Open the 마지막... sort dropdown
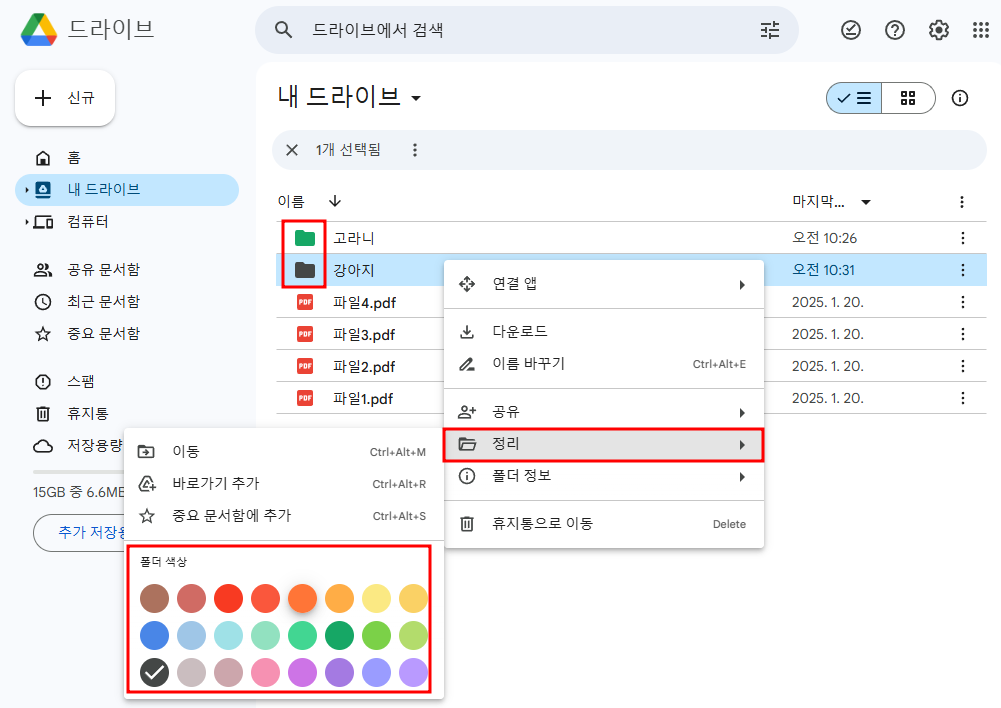This screenshot has height=708, width=1001. 866,201
